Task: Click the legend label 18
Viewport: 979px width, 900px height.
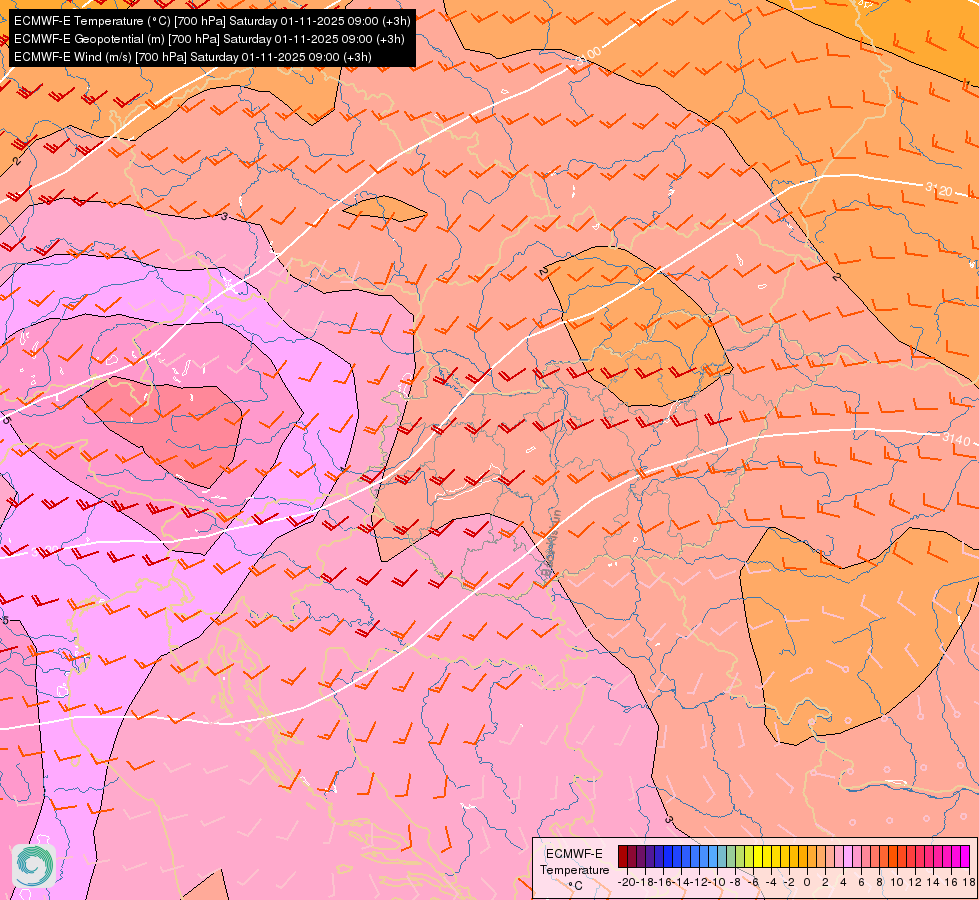Action: coord(969,882)
